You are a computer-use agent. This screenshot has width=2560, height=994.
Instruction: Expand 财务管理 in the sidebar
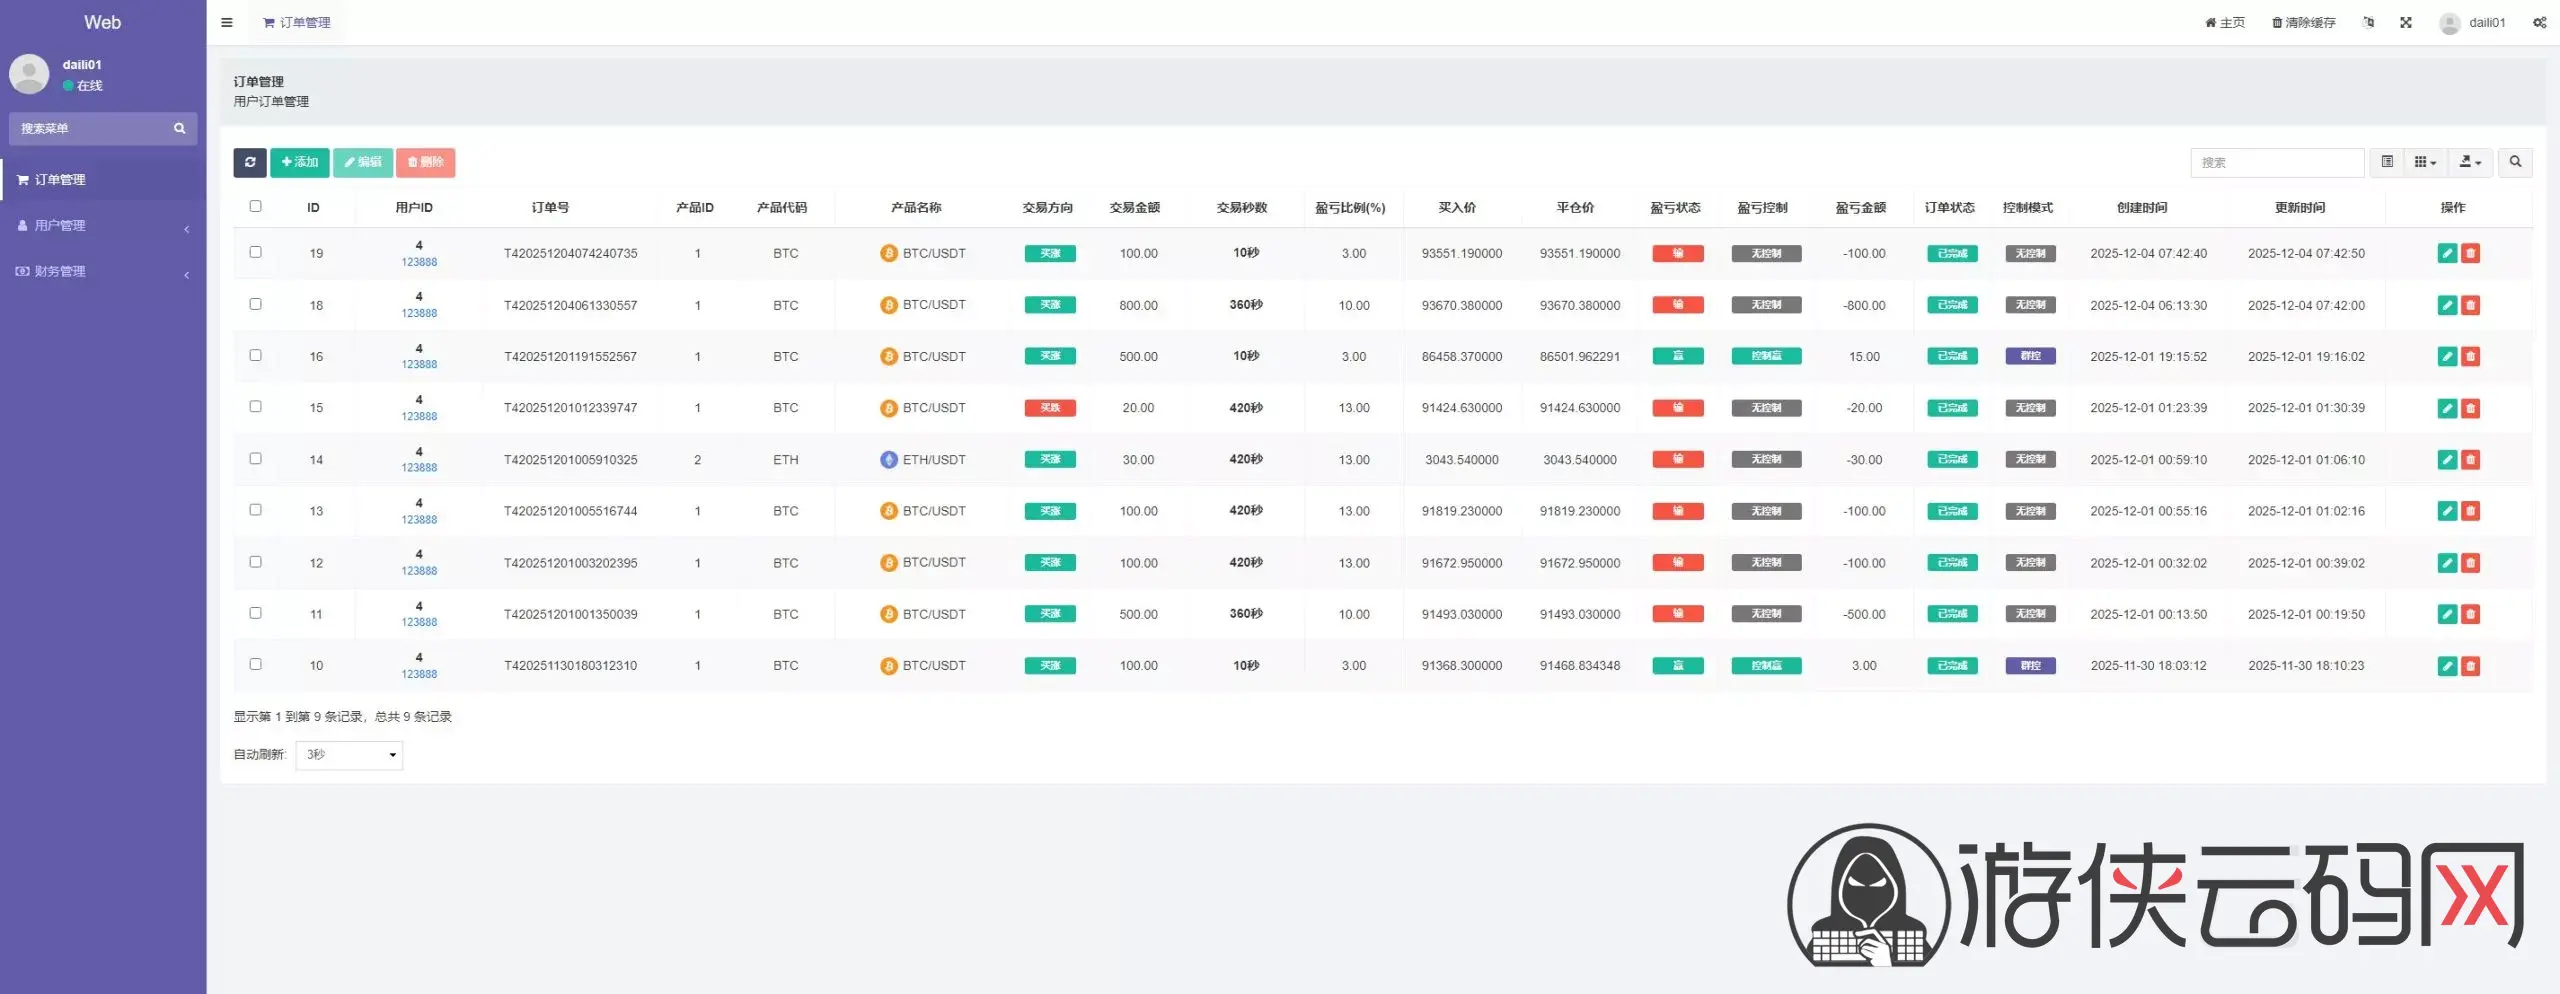[102, 272]
